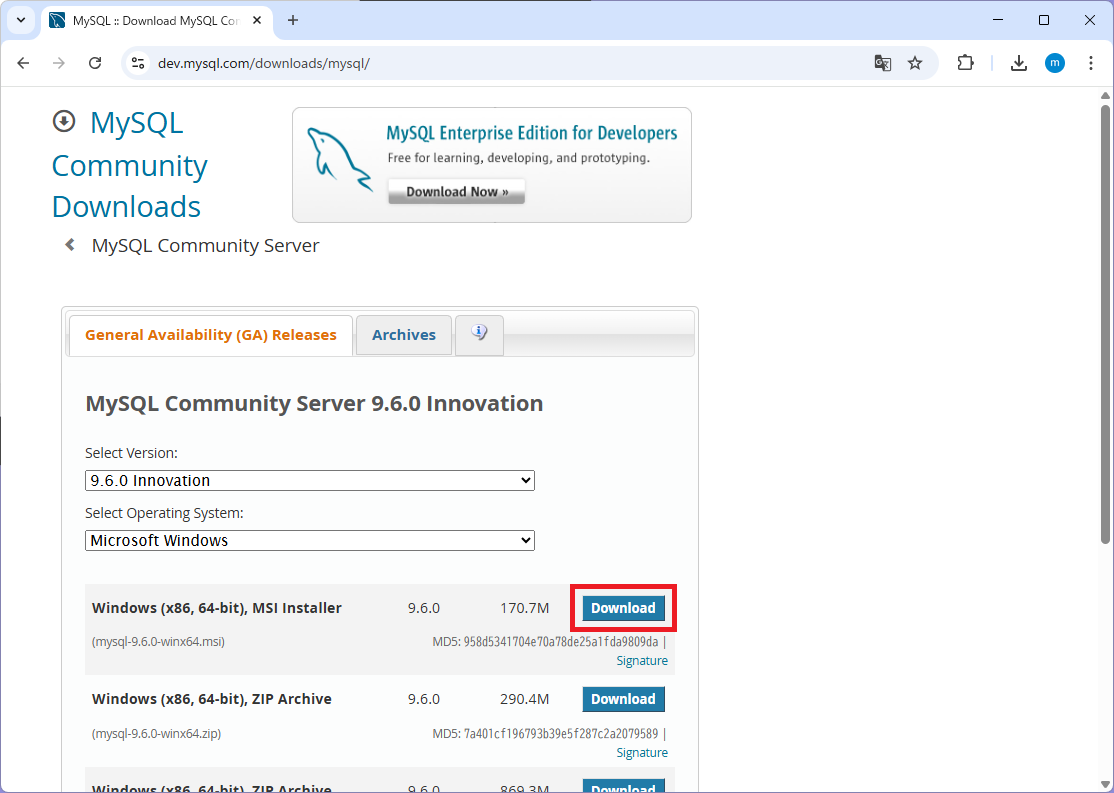The height and width of the screenshot is (793, 1114).
Task: Show browser downloads tray icon
Action: point(1018,63)
